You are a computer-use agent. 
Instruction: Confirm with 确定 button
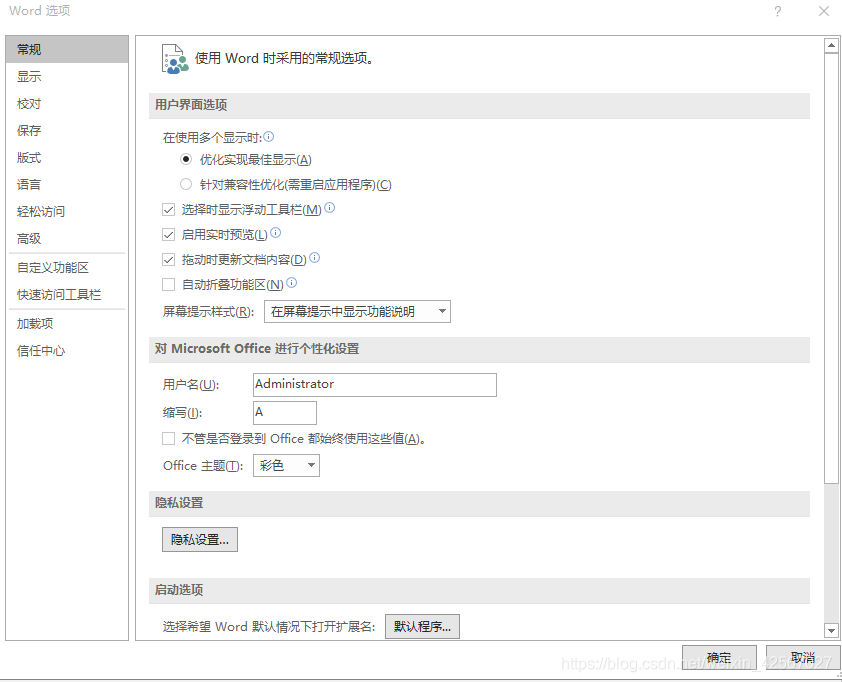click(719, 657)
